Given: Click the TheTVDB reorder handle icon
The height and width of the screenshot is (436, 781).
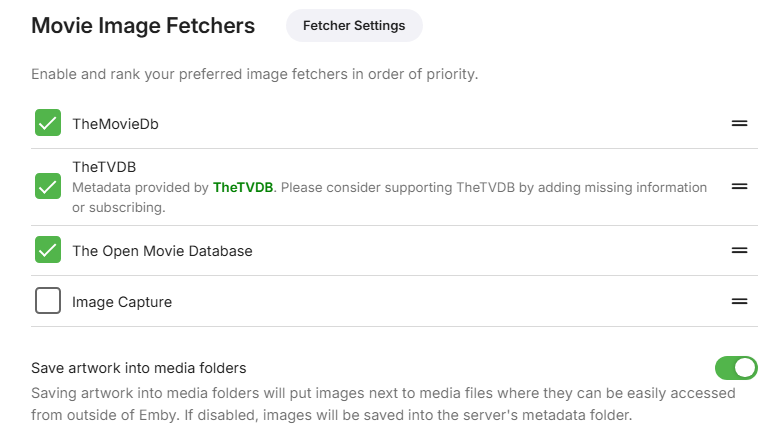Looking at the screenshot, I should [x=740, y=186].
